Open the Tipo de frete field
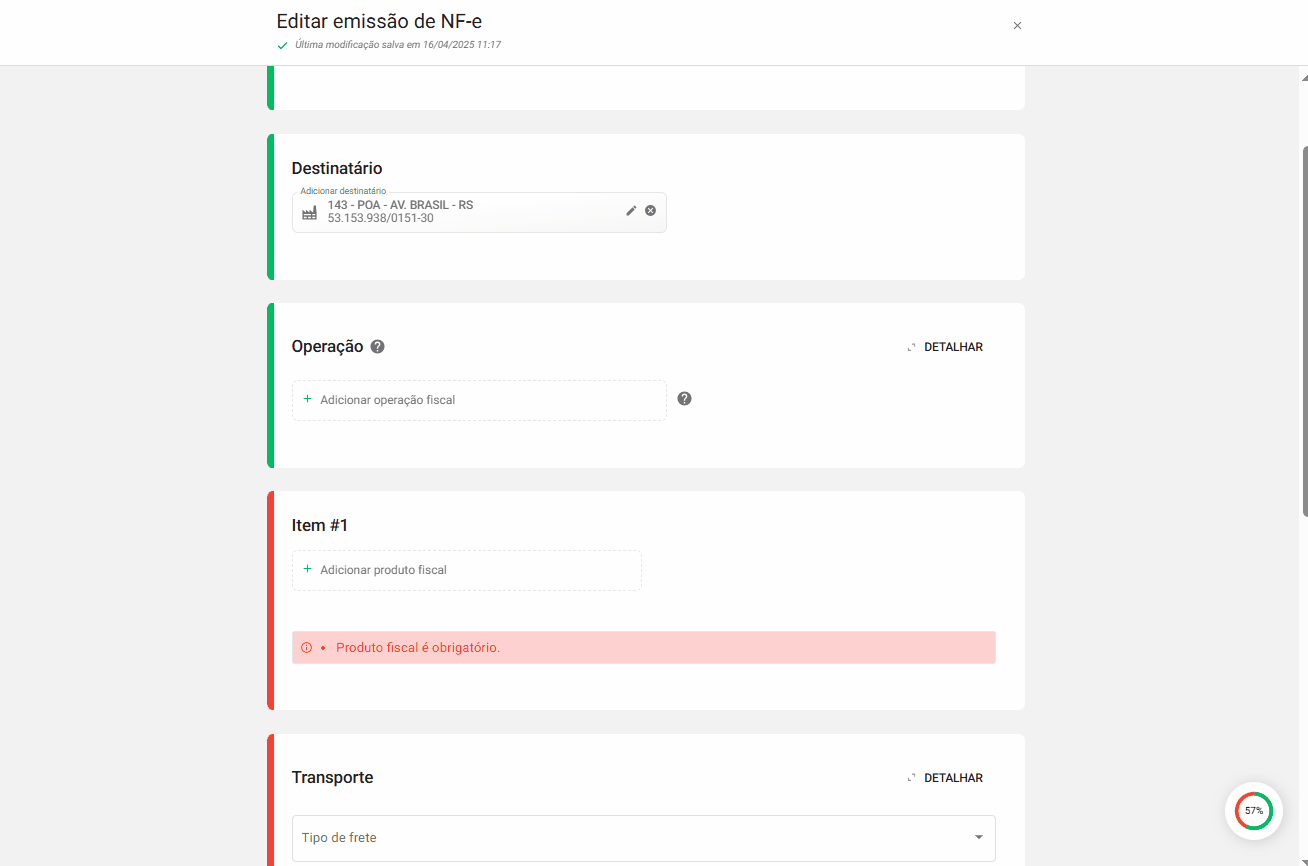The width and height of the screenshot is (1308, 866). (630, 837)
